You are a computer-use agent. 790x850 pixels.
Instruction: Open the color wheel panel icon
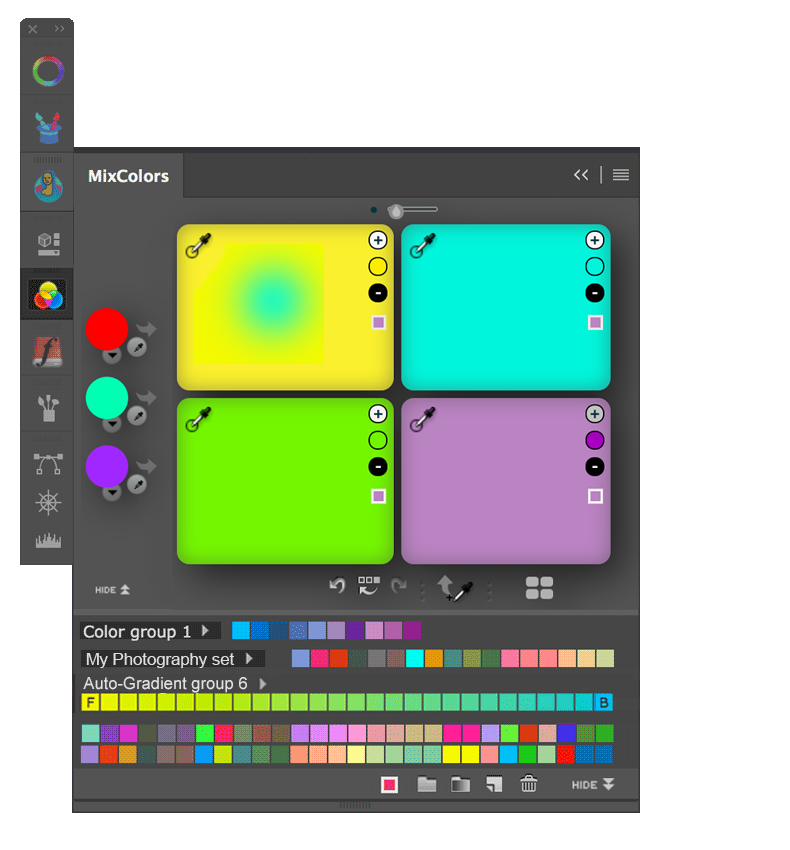(47, 71)
